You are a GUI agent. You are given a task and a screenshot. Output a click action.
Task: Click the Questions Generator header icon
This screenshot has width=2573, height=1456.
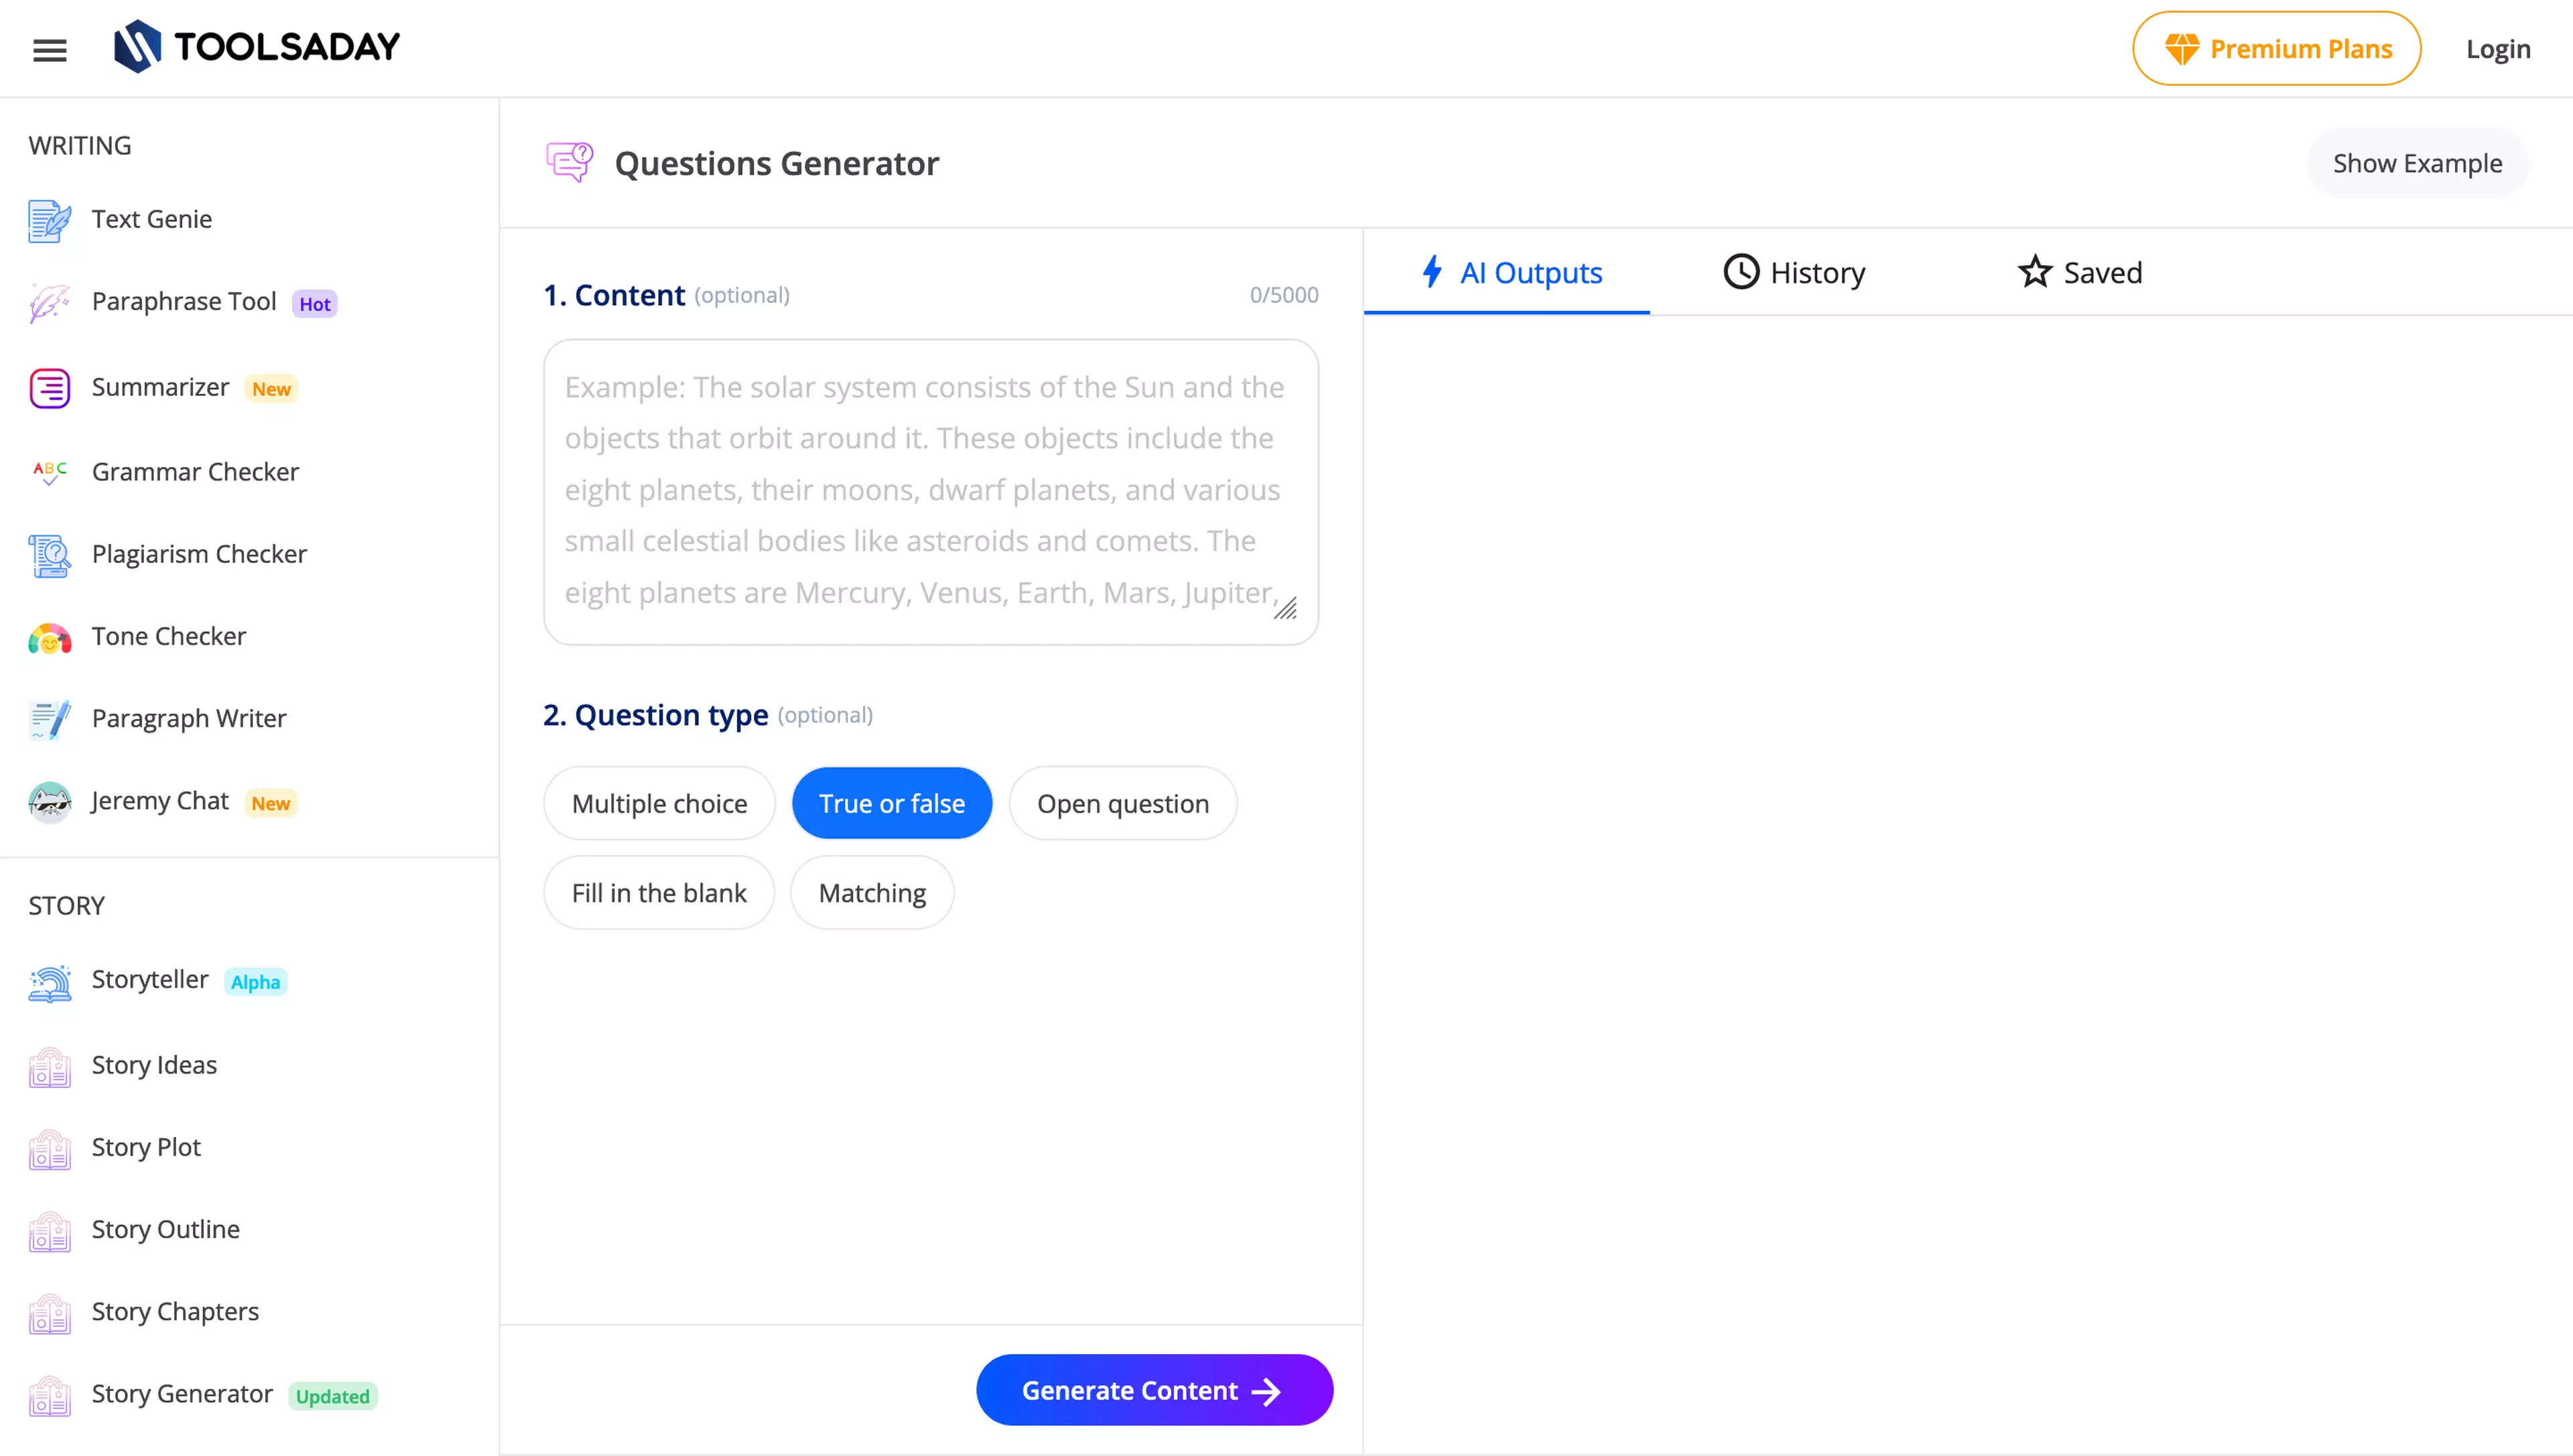(569, 162)
